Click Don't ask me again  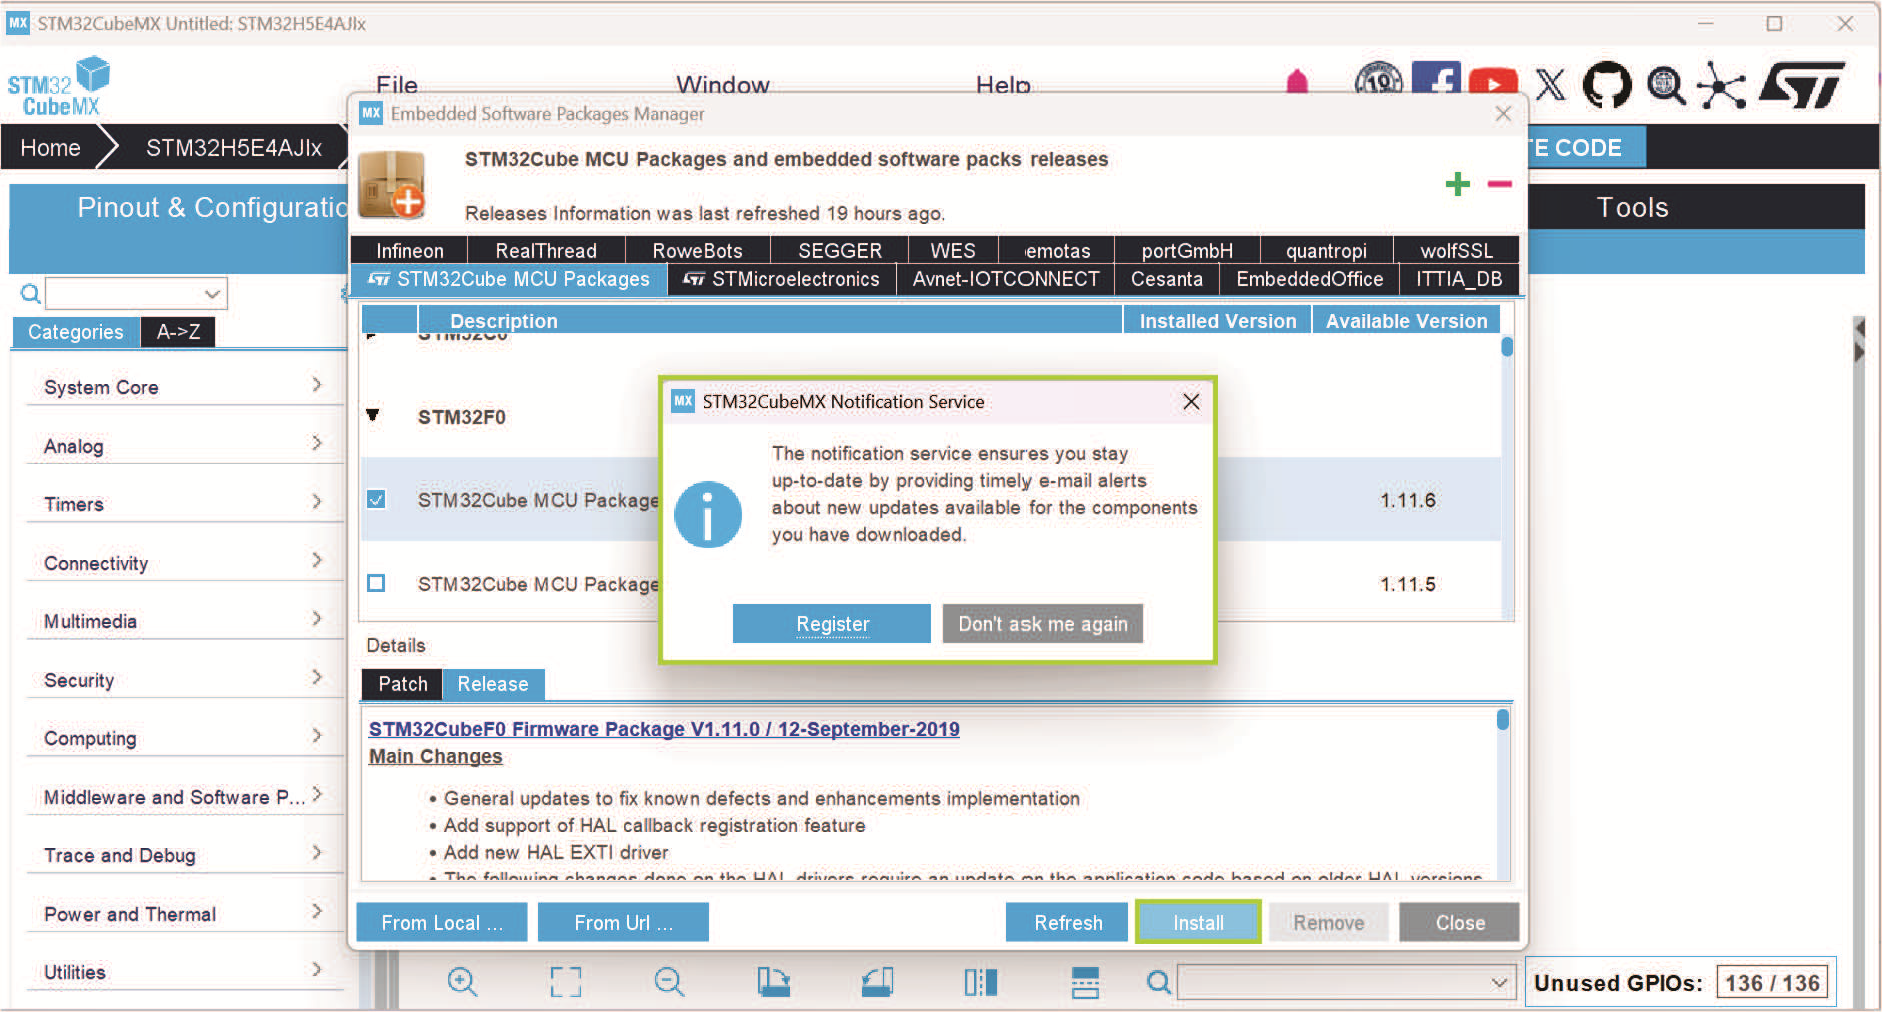click(x=1043, y=624)
